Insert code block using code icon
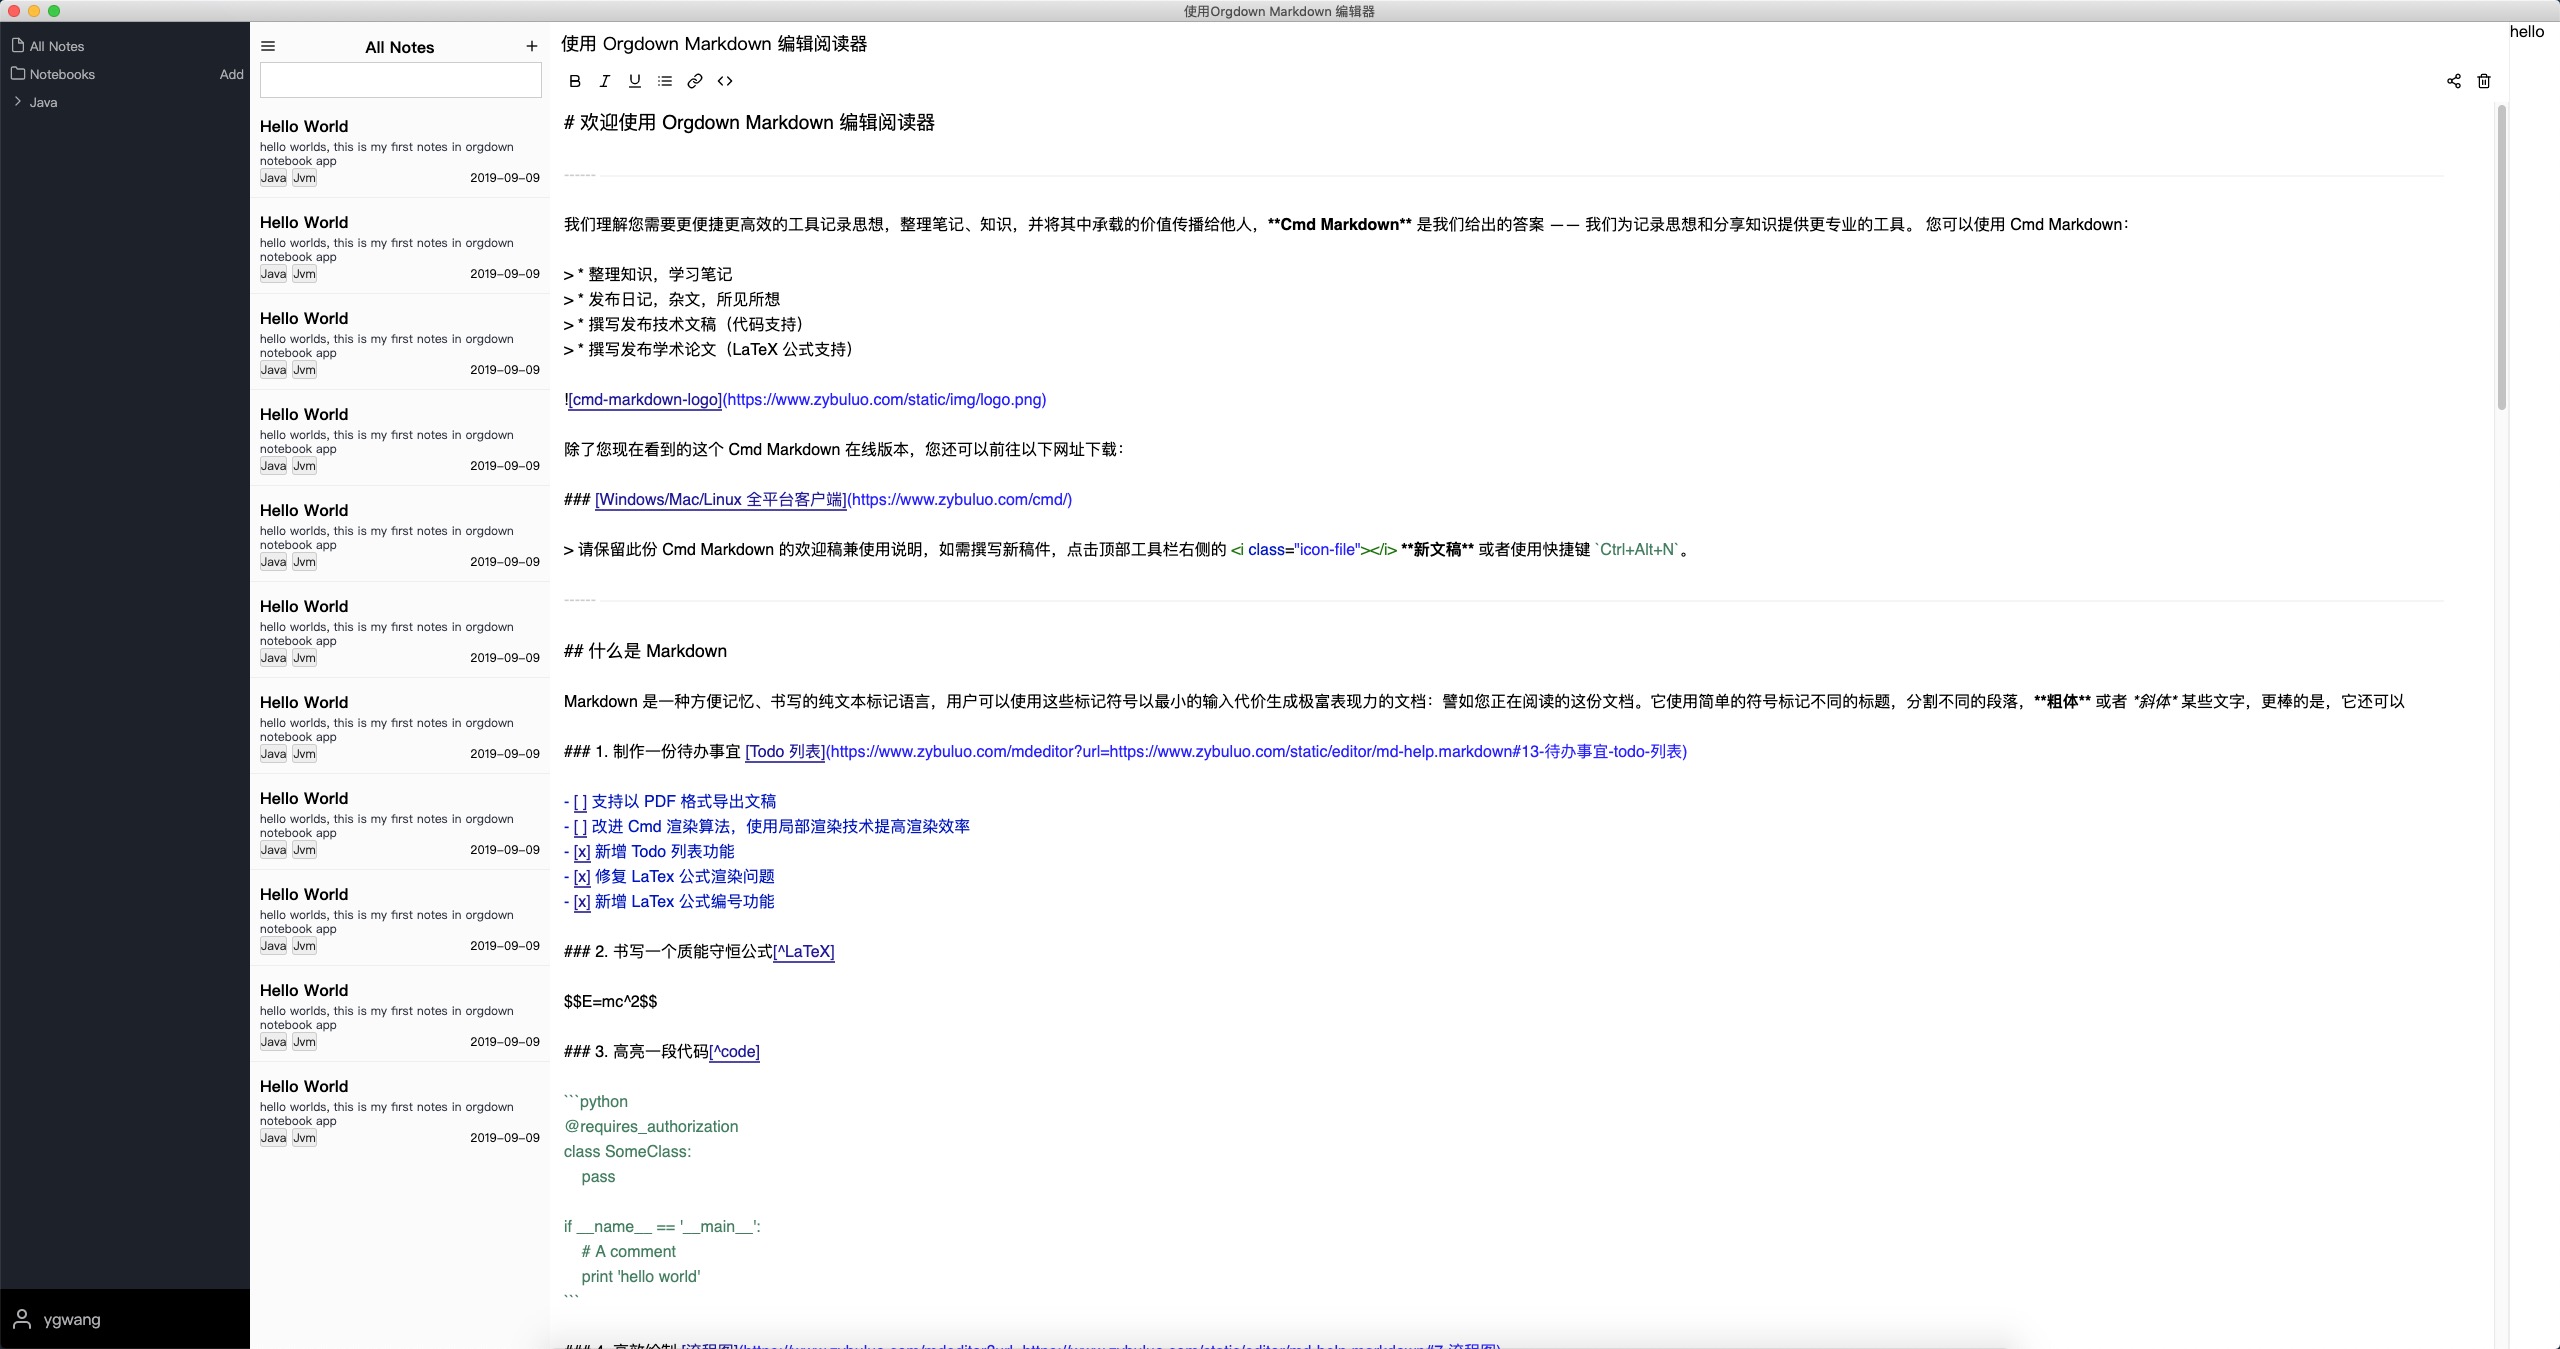The width and height of the screenshot is (2560, 1349). 725,81
